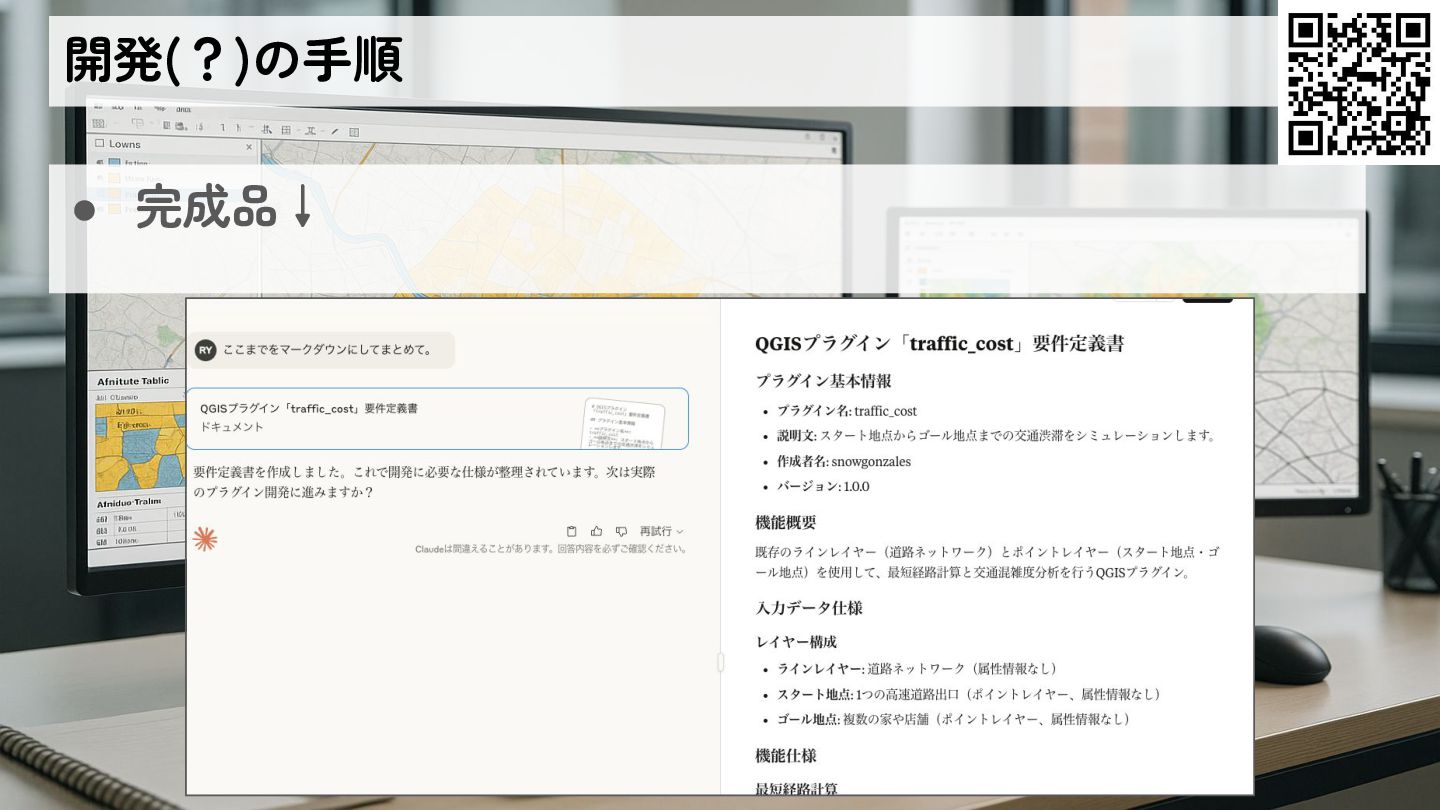This screenshot has height=810, width=1440.
Task: Click the divider handle between chat and document
Action: point(720,661)
